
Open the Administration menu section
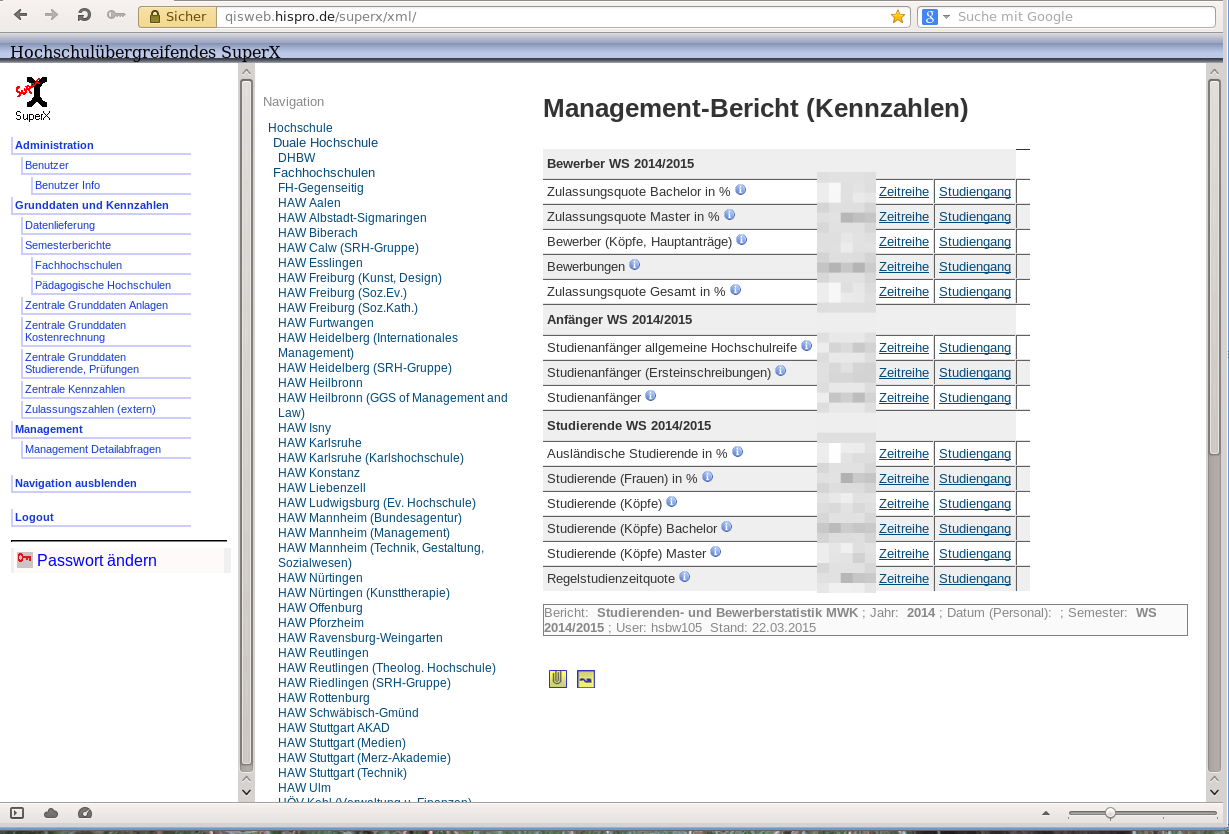coord(54,145)
